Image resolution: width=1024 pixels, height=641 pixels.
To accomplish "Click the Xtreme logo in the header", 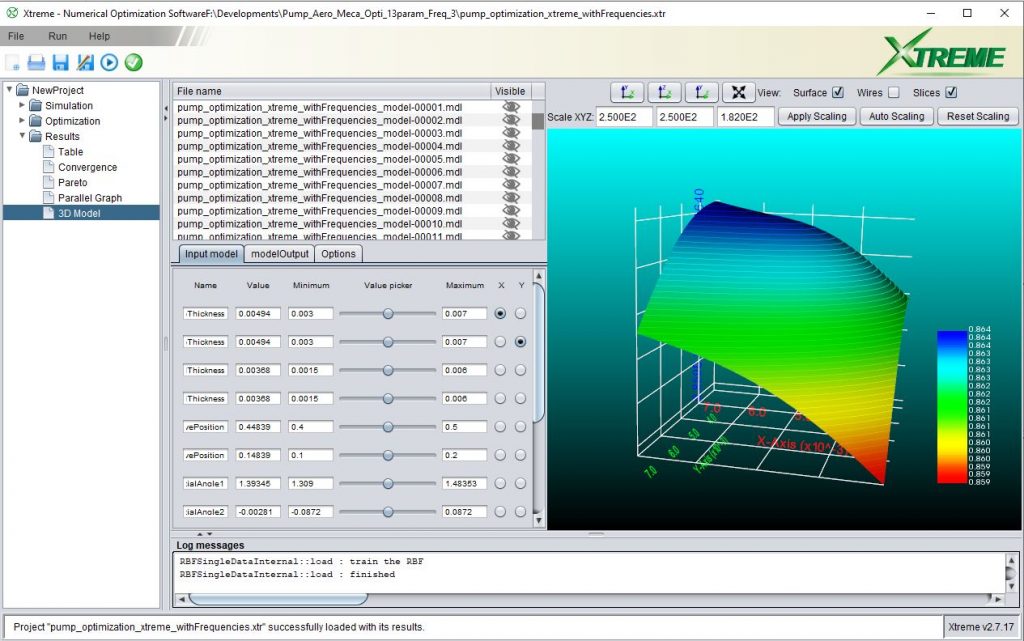I will click(x=943, y=54).
